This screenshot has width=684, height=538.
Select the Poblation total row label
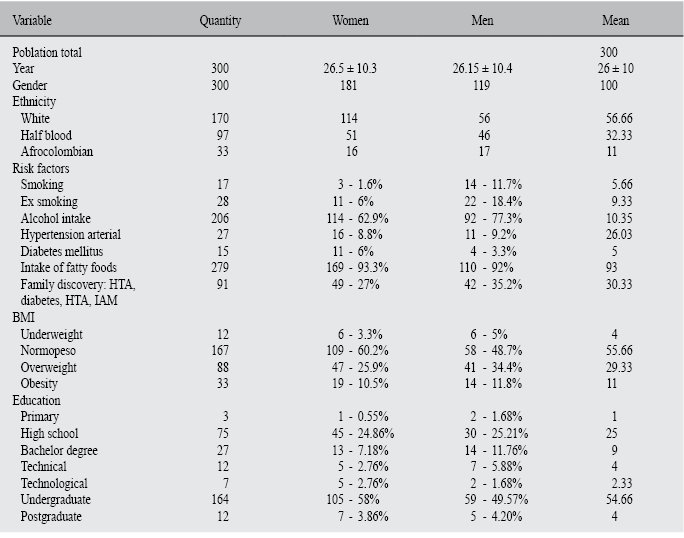[47, 52]
